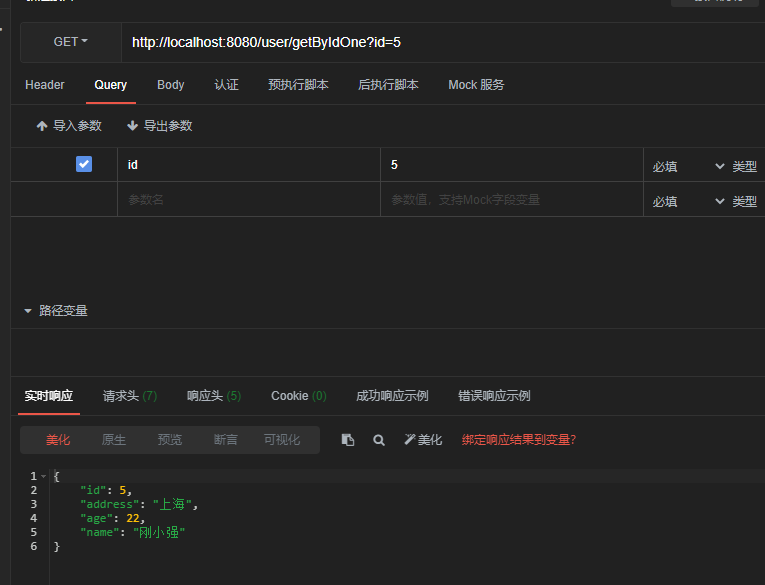Click 绑定响应结果到变量 link
Image resolution: width=765 pixels, height=585 pixels.
point(519,440)
